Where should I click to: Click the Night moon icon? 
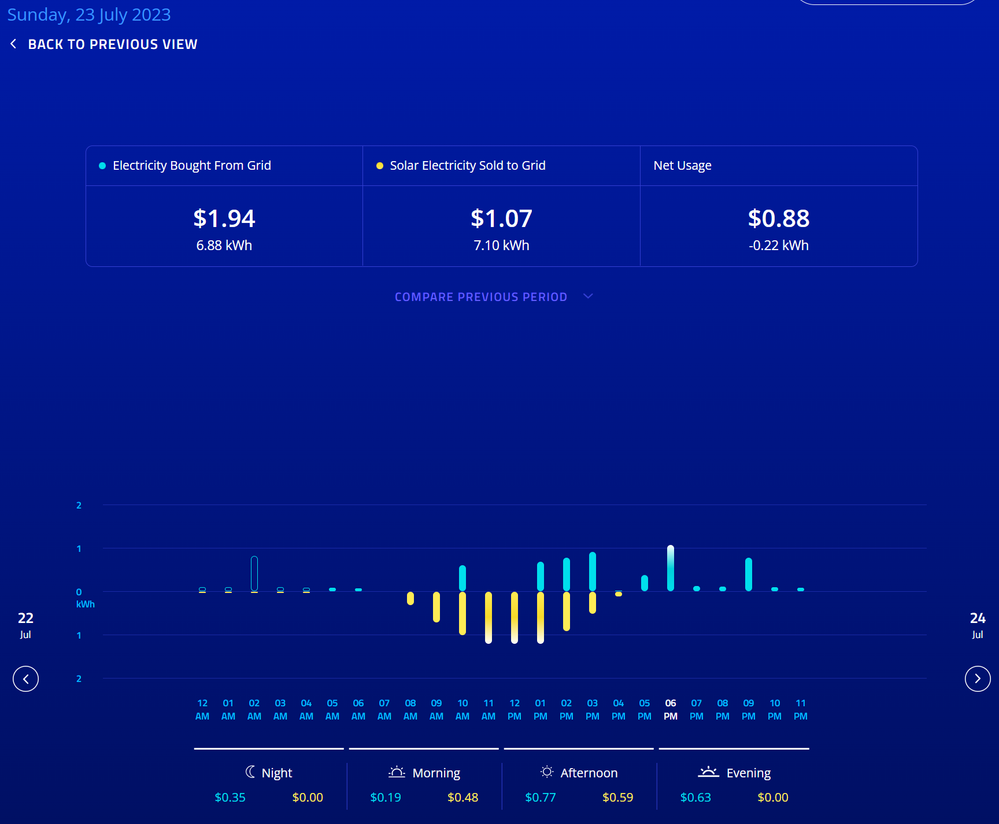(x=250, y=772)
